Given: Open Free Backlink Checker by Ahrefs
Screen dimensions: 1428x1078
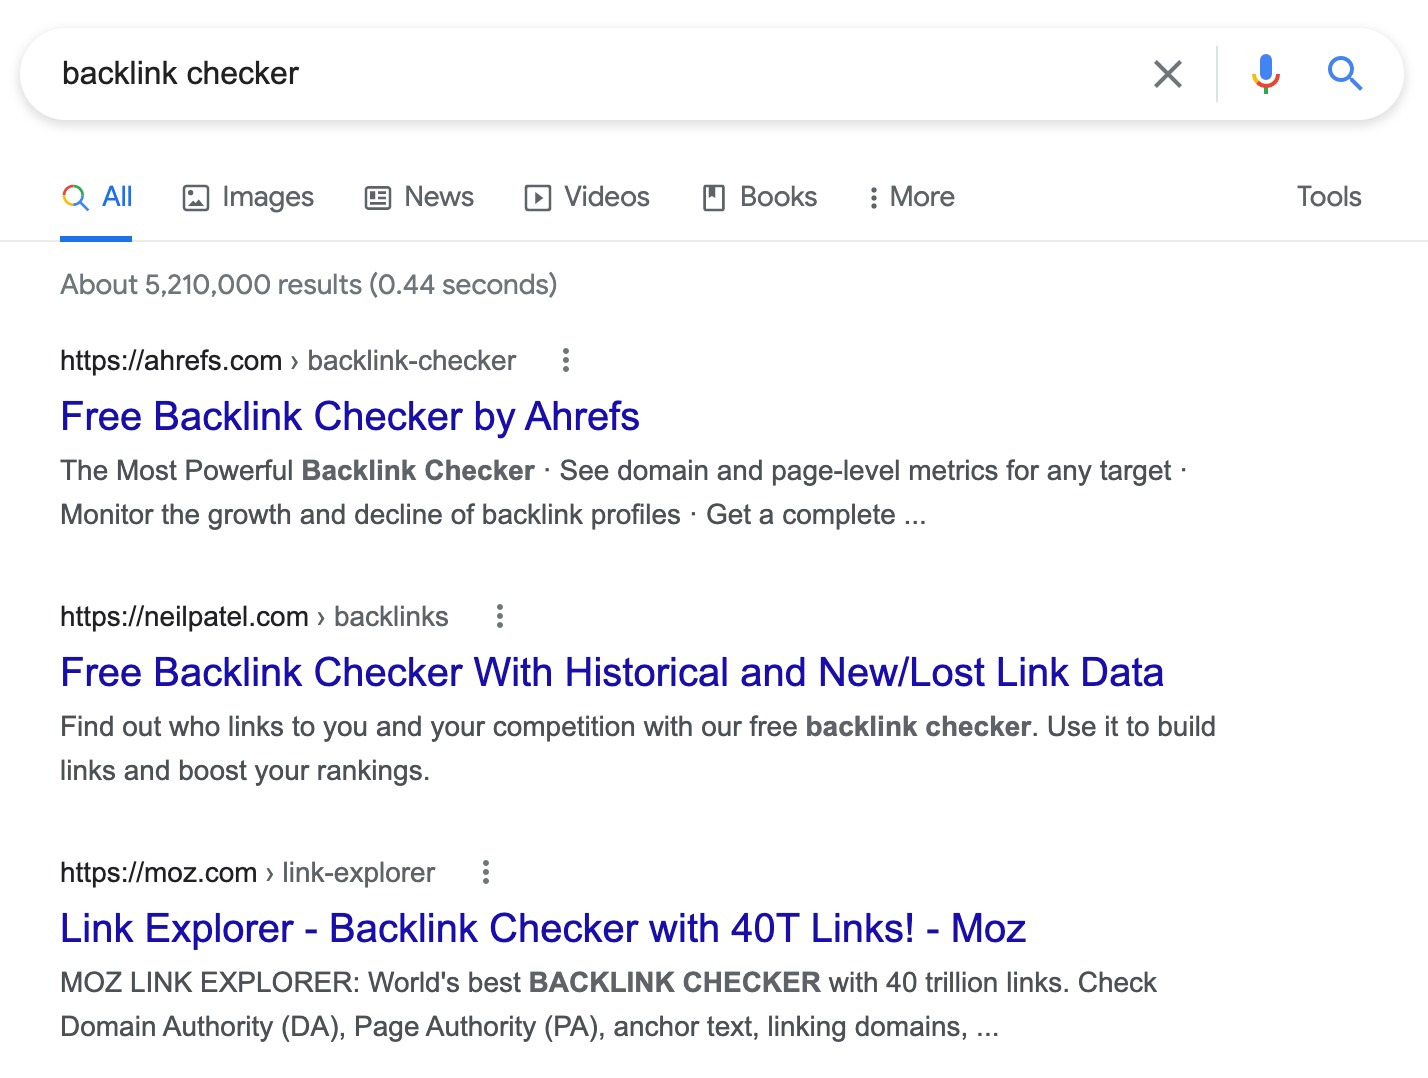Looking at the screenshot, I should point(349,417).
